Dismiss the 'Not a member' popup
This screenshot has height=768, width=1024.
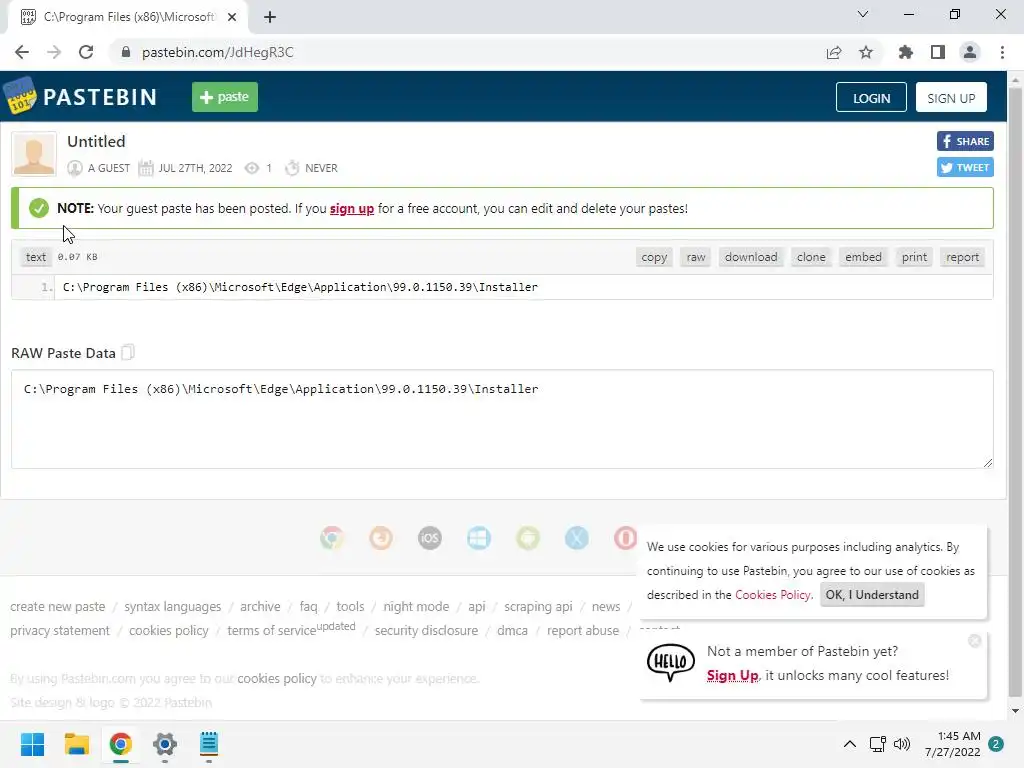point(975,641)
